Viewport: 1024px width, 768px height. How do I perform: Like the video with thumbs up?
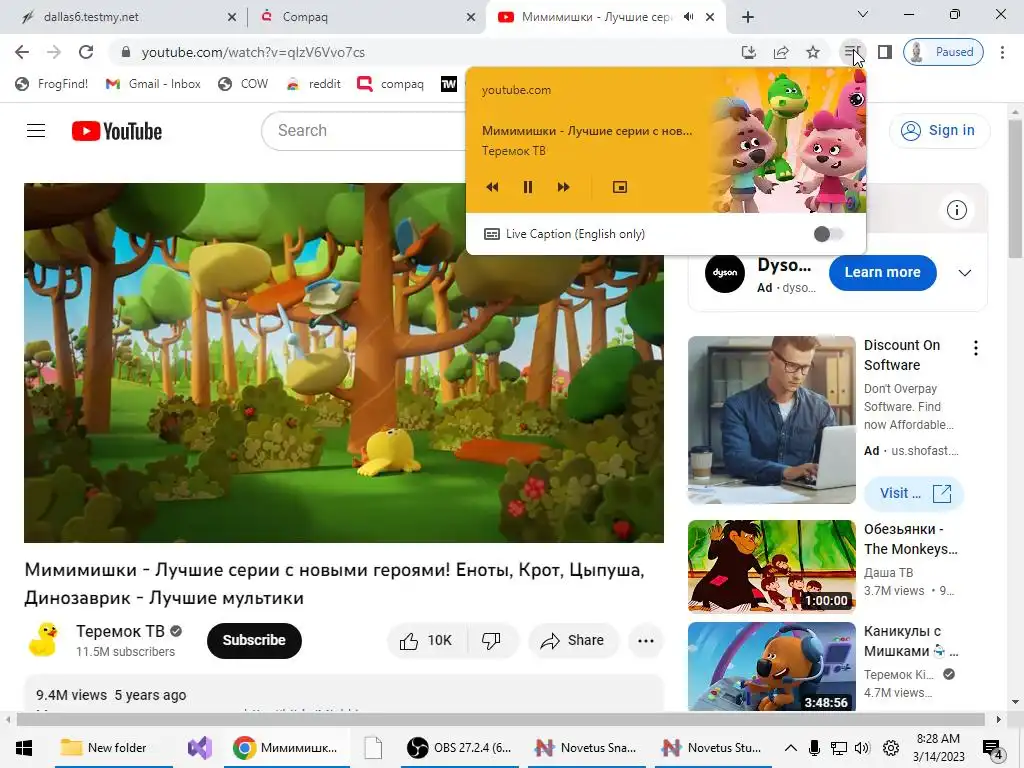[x=427, y=641]
